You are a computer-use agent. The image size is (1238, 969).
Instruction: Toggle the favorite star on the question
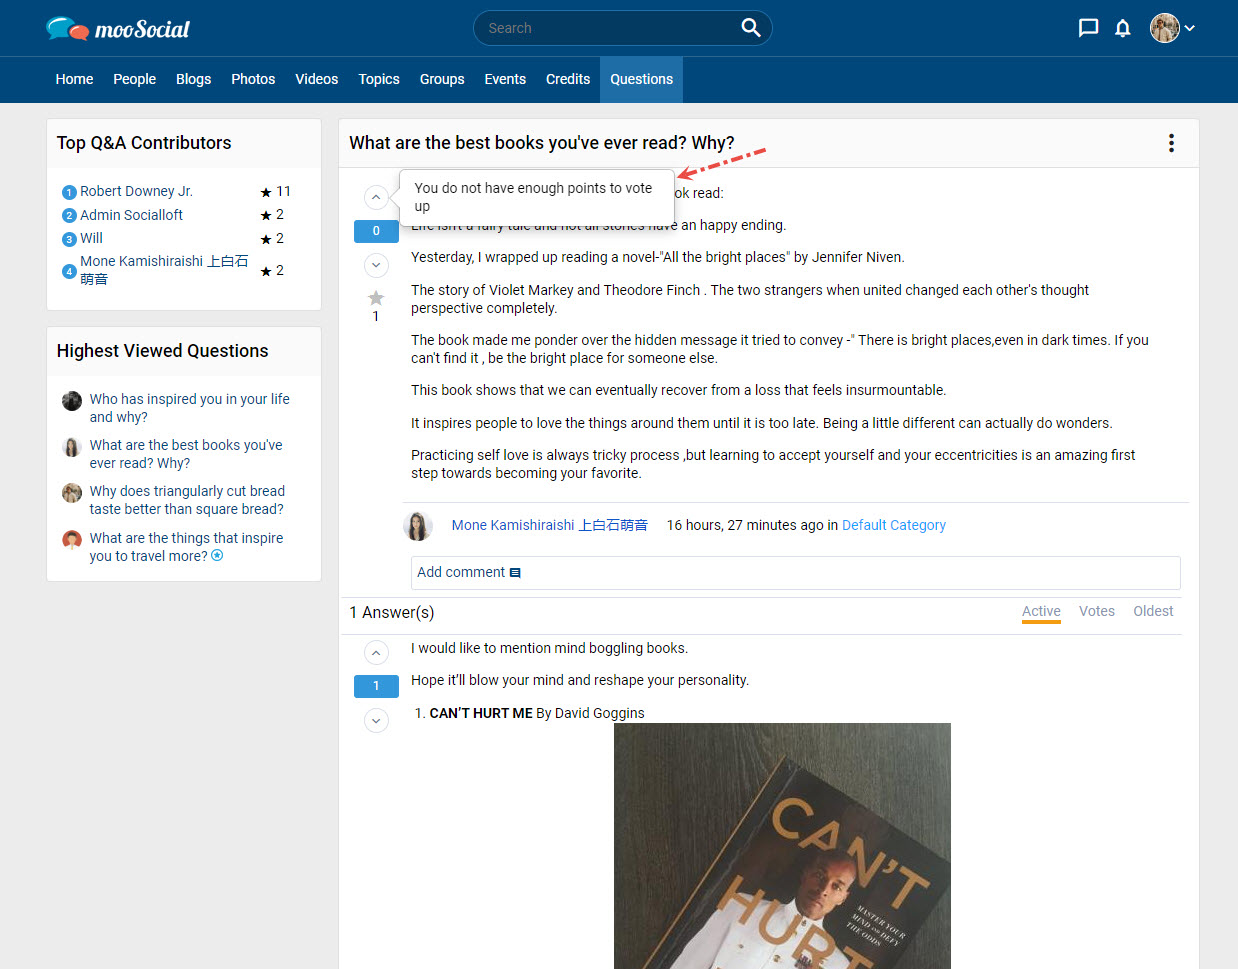tap(376, 298)
